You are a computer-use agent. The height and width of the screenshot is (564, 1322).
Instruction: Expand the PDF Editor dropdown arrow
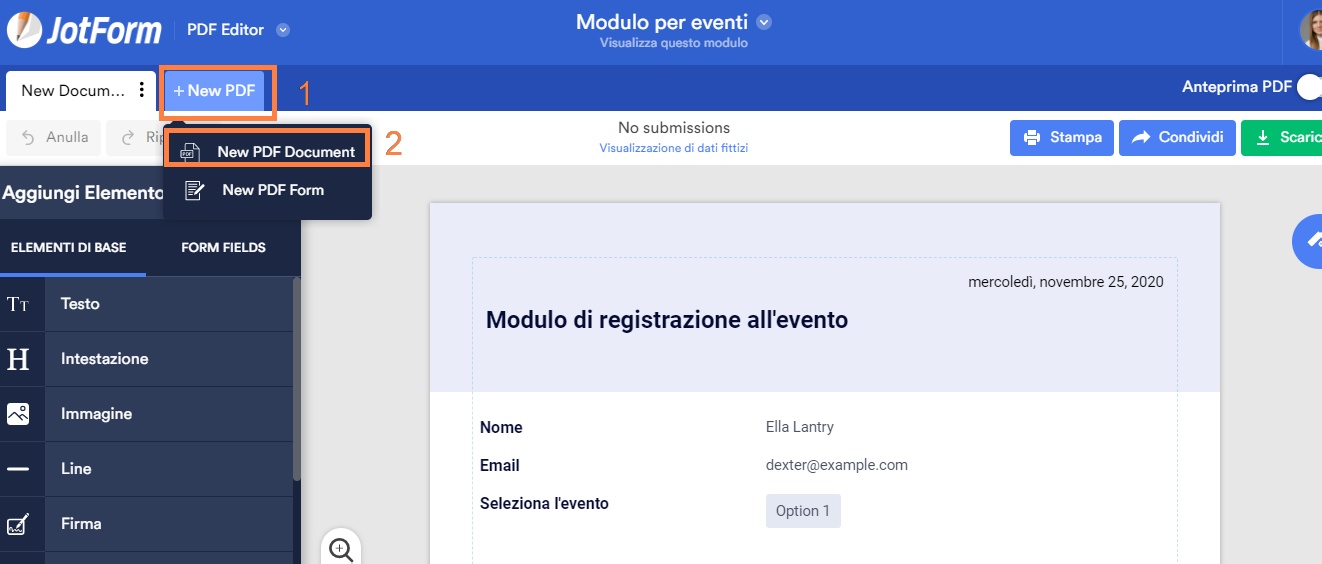283,30
